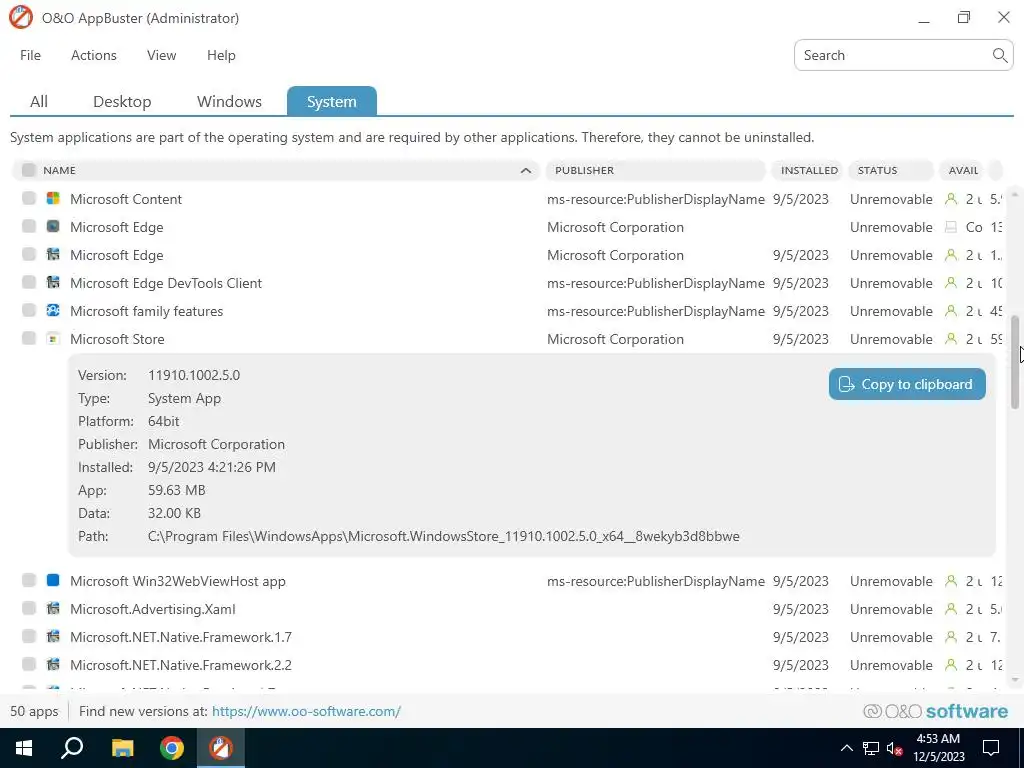Click the Microsoft Store app icon
1024x768 pixels.
coord(53,338)
